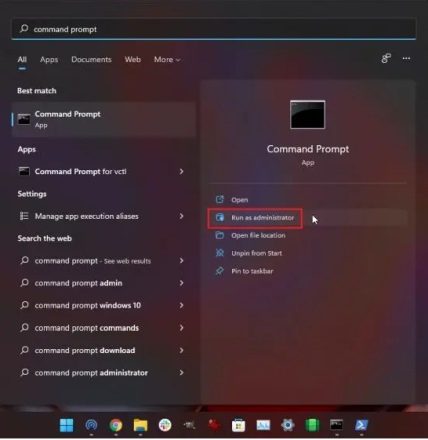Image resolution: width=428 pixels, height=440 pixels.
Task: Expand chevron next to command prompt administrator
Action: pyautogui.click(x=181, y=373)
